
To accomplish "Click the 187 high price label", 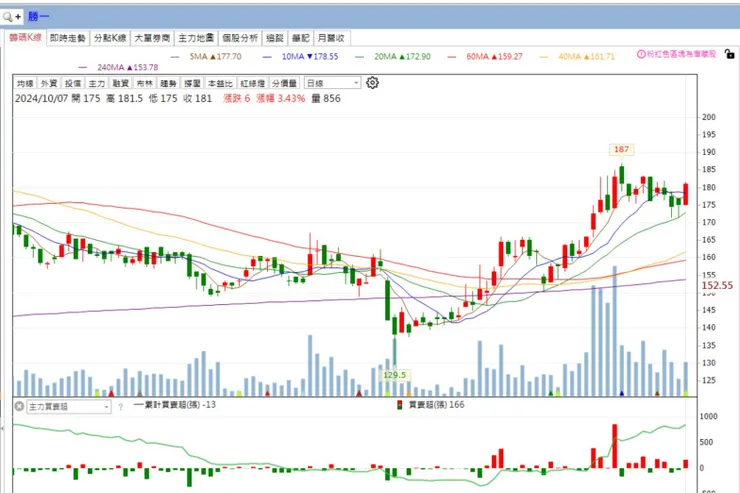I will click(x=621, y=150).
